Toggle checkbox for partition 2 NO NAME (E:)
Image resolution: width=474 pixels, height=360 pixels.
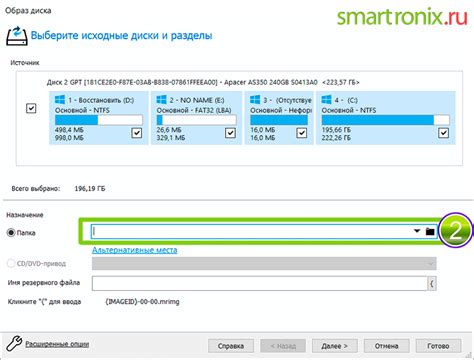(x=230, y=133)
